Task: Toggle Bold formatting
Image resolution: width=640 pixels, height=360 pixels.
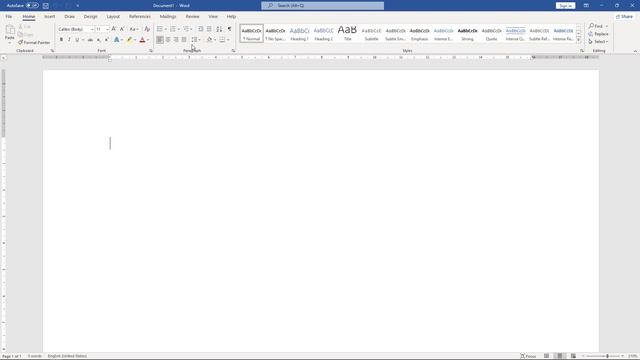Action: pyautogui.click(x=61, y=40)
